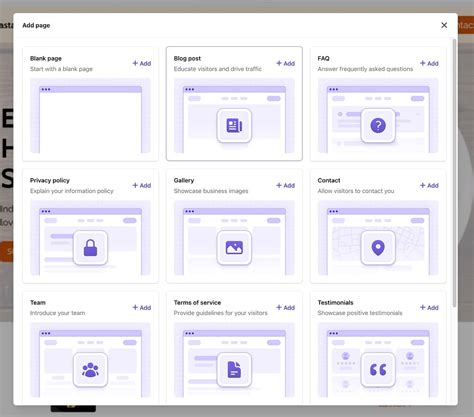Click the 'Testimonials' card title

tap(335, 302)
